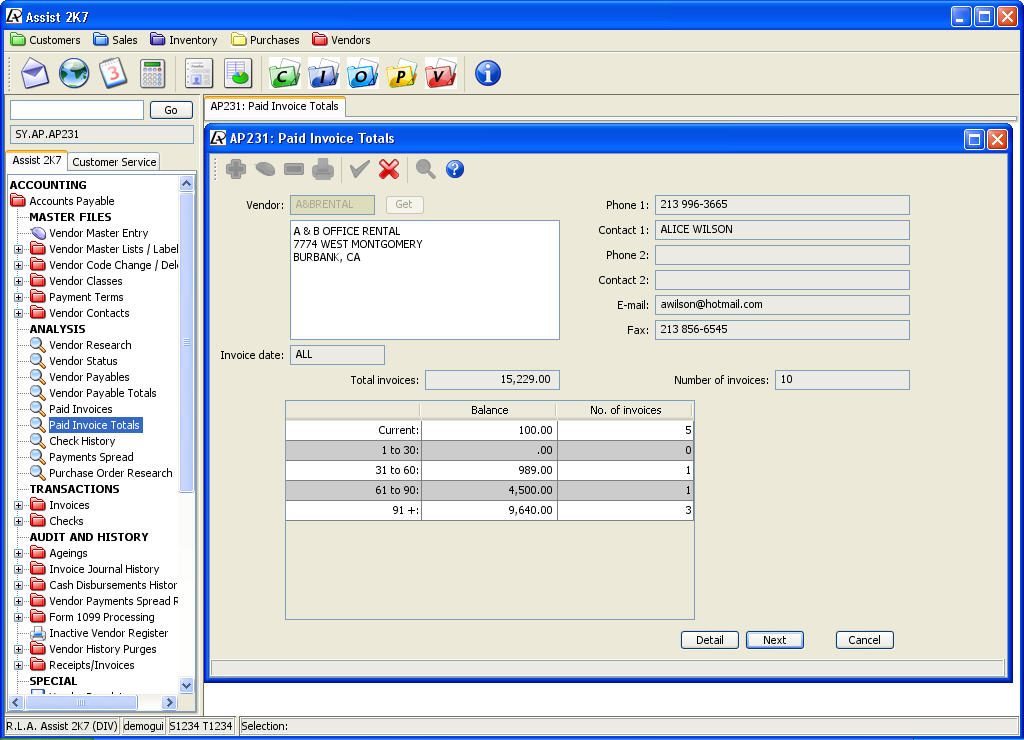Open the mail envelope toolbar icon
Screen dimensions: 1024x740
pyautogui.click(x=35, y=73)
